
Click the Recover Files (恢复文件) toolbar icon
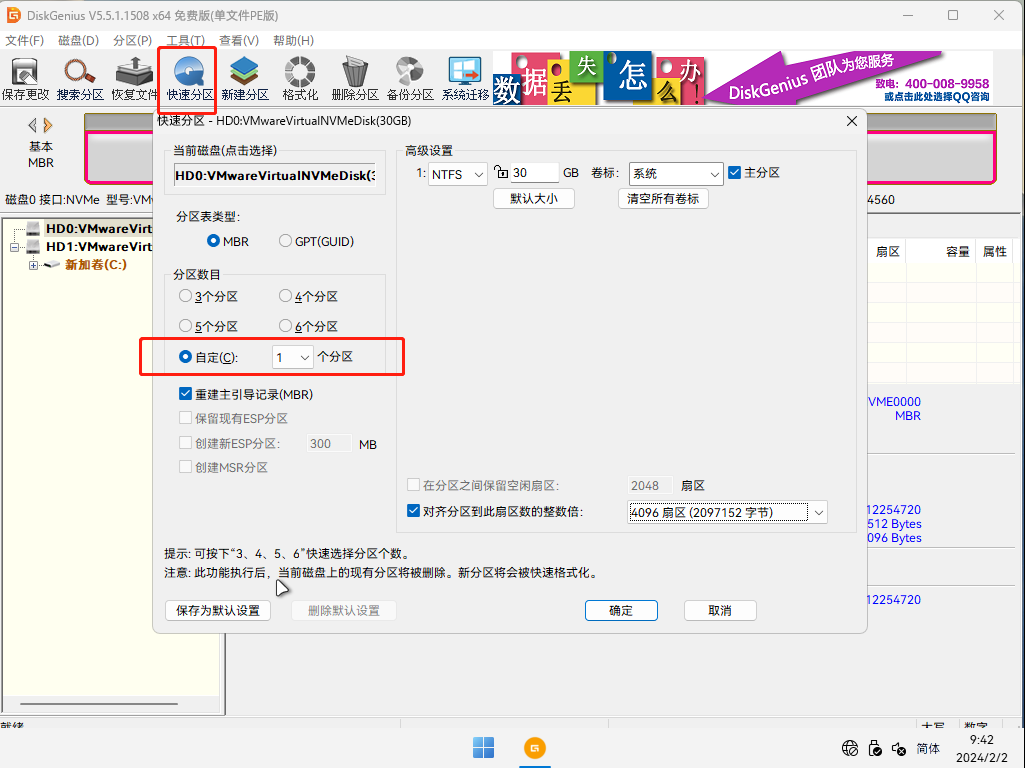[x=134, y=78]
